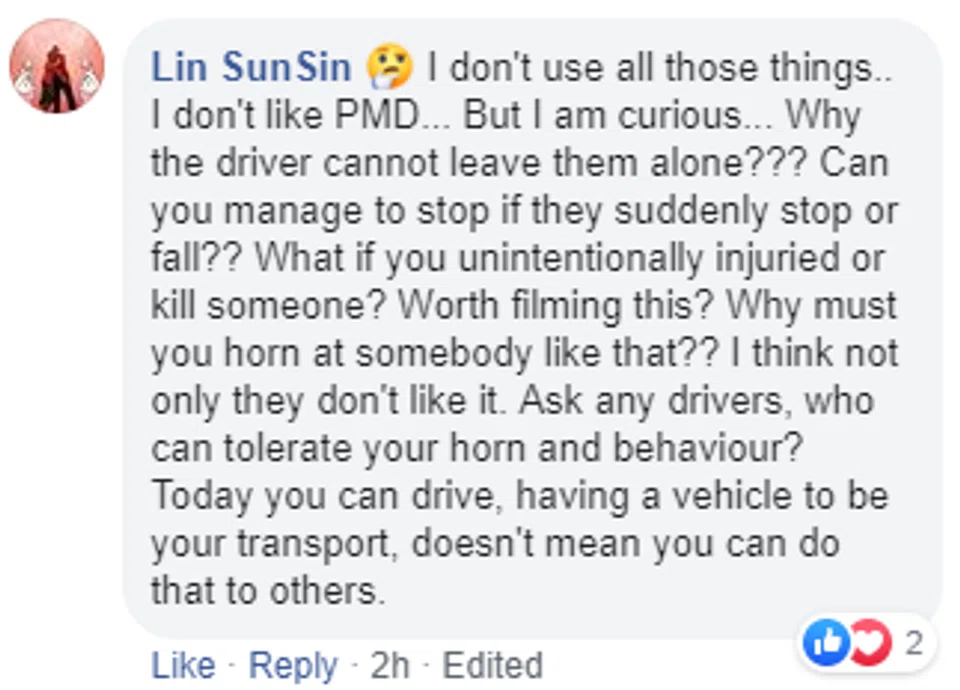
Task: Click the phrase 'But I am curious'
Action: pyautogui.click(x=603, y=116)
